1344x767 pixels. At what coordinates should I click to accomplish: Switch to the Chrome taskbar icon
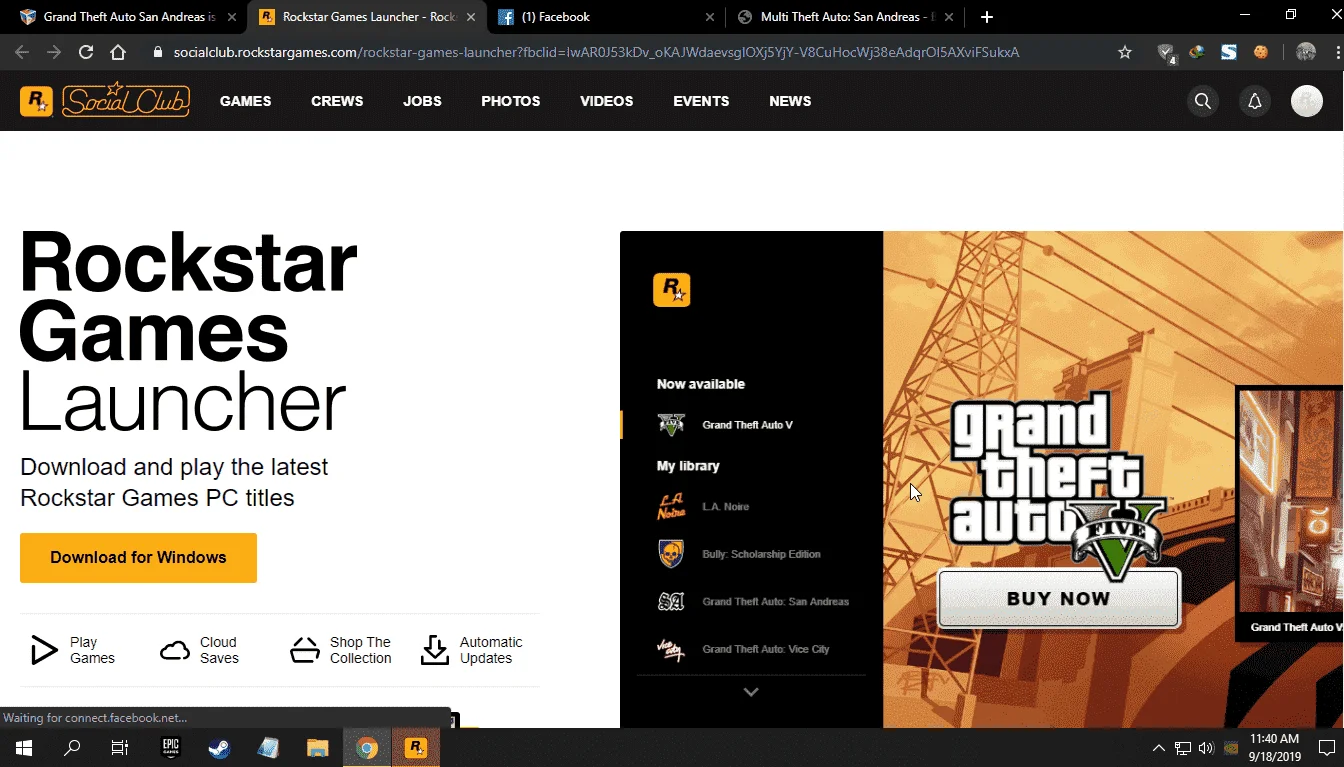(367, 747)
